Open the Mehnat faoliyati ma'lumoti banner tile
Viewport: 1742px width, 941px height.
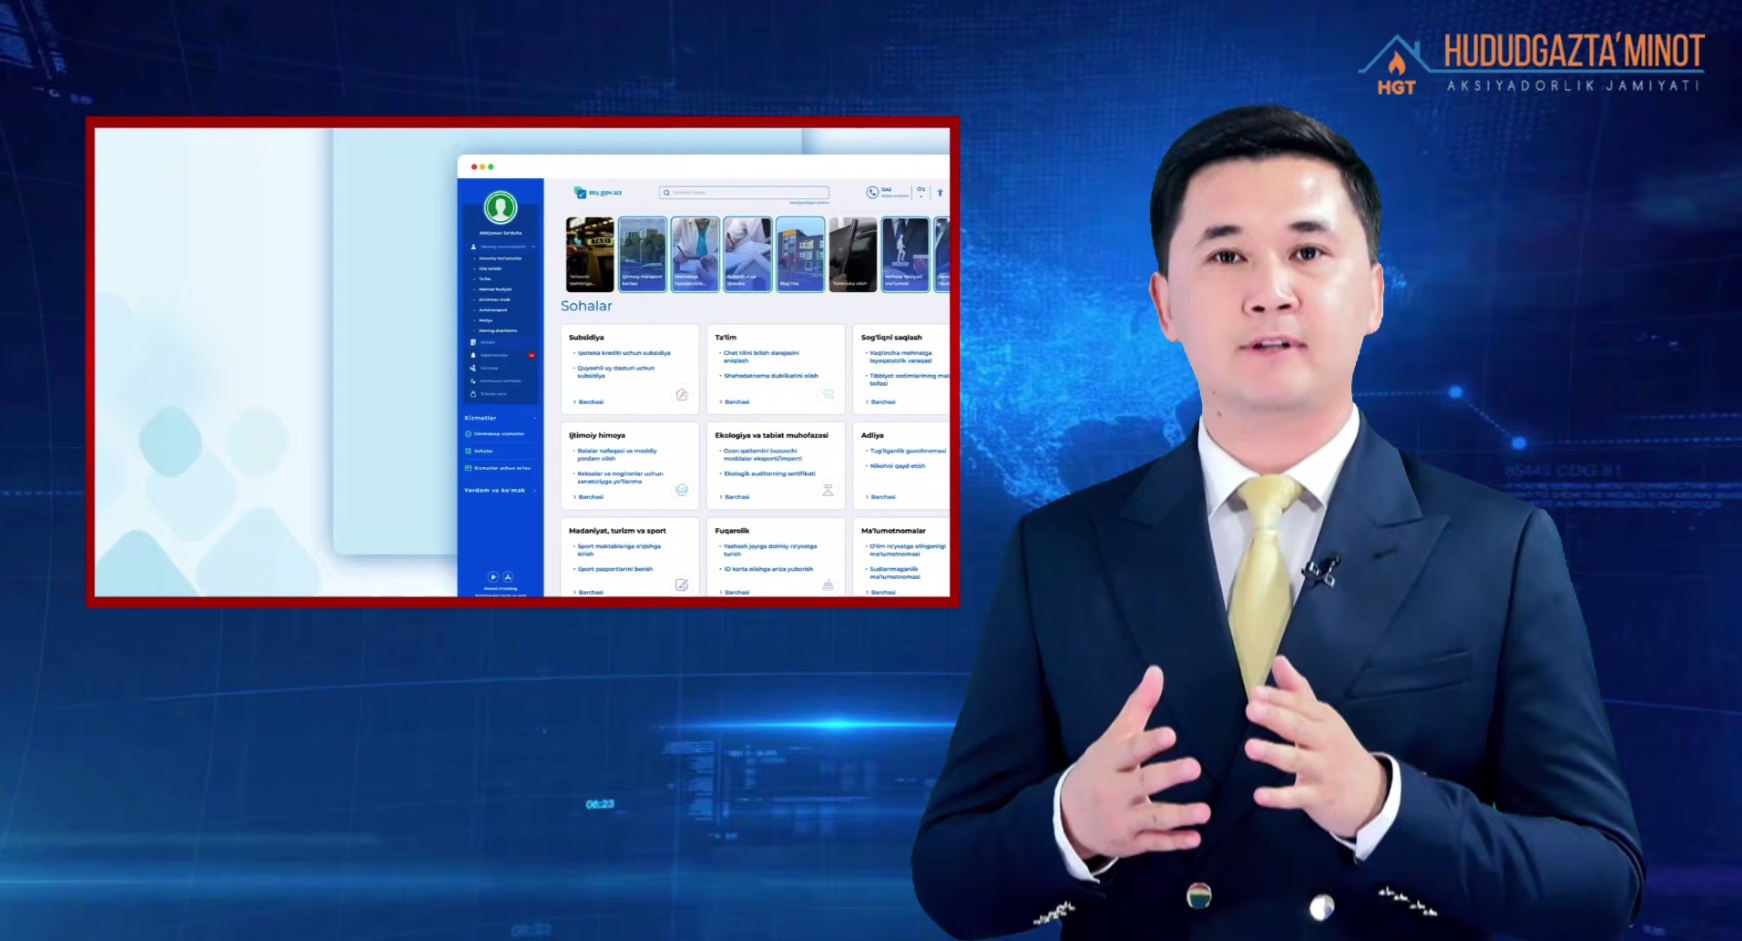tap(905, 254)
